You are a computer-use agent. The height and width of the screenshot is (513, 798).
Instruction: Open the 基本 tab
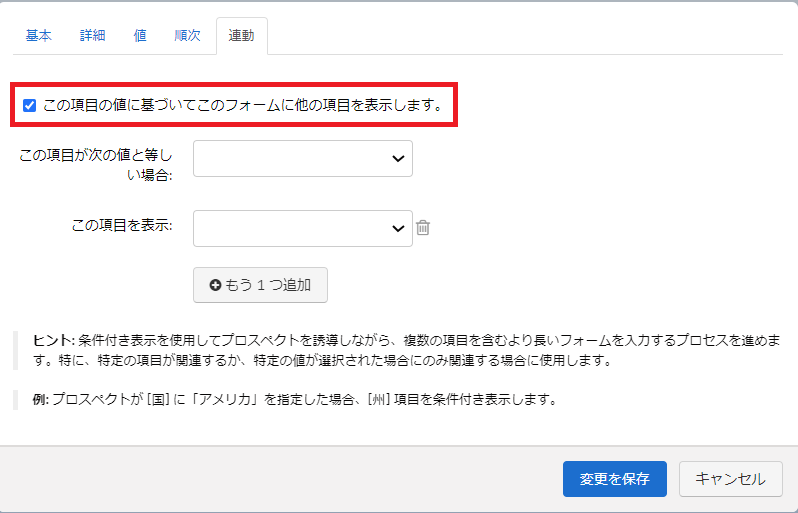pos(39,36)
